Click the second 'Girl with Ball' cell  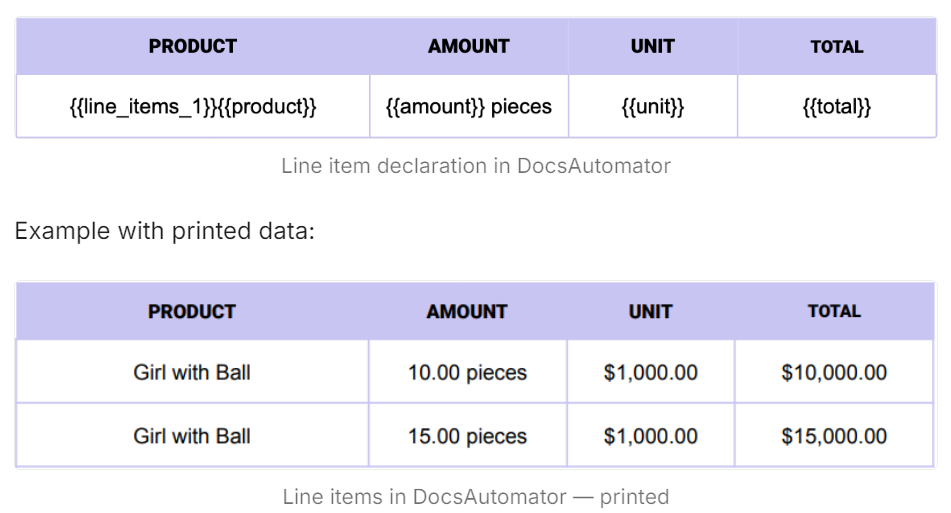point(192,436)
